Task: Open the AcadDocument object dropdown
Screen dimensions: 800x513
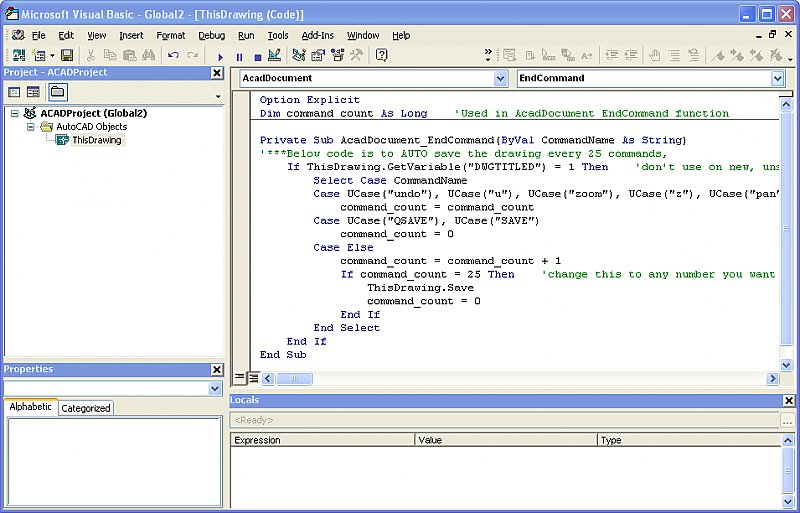Action: point(501,78)
